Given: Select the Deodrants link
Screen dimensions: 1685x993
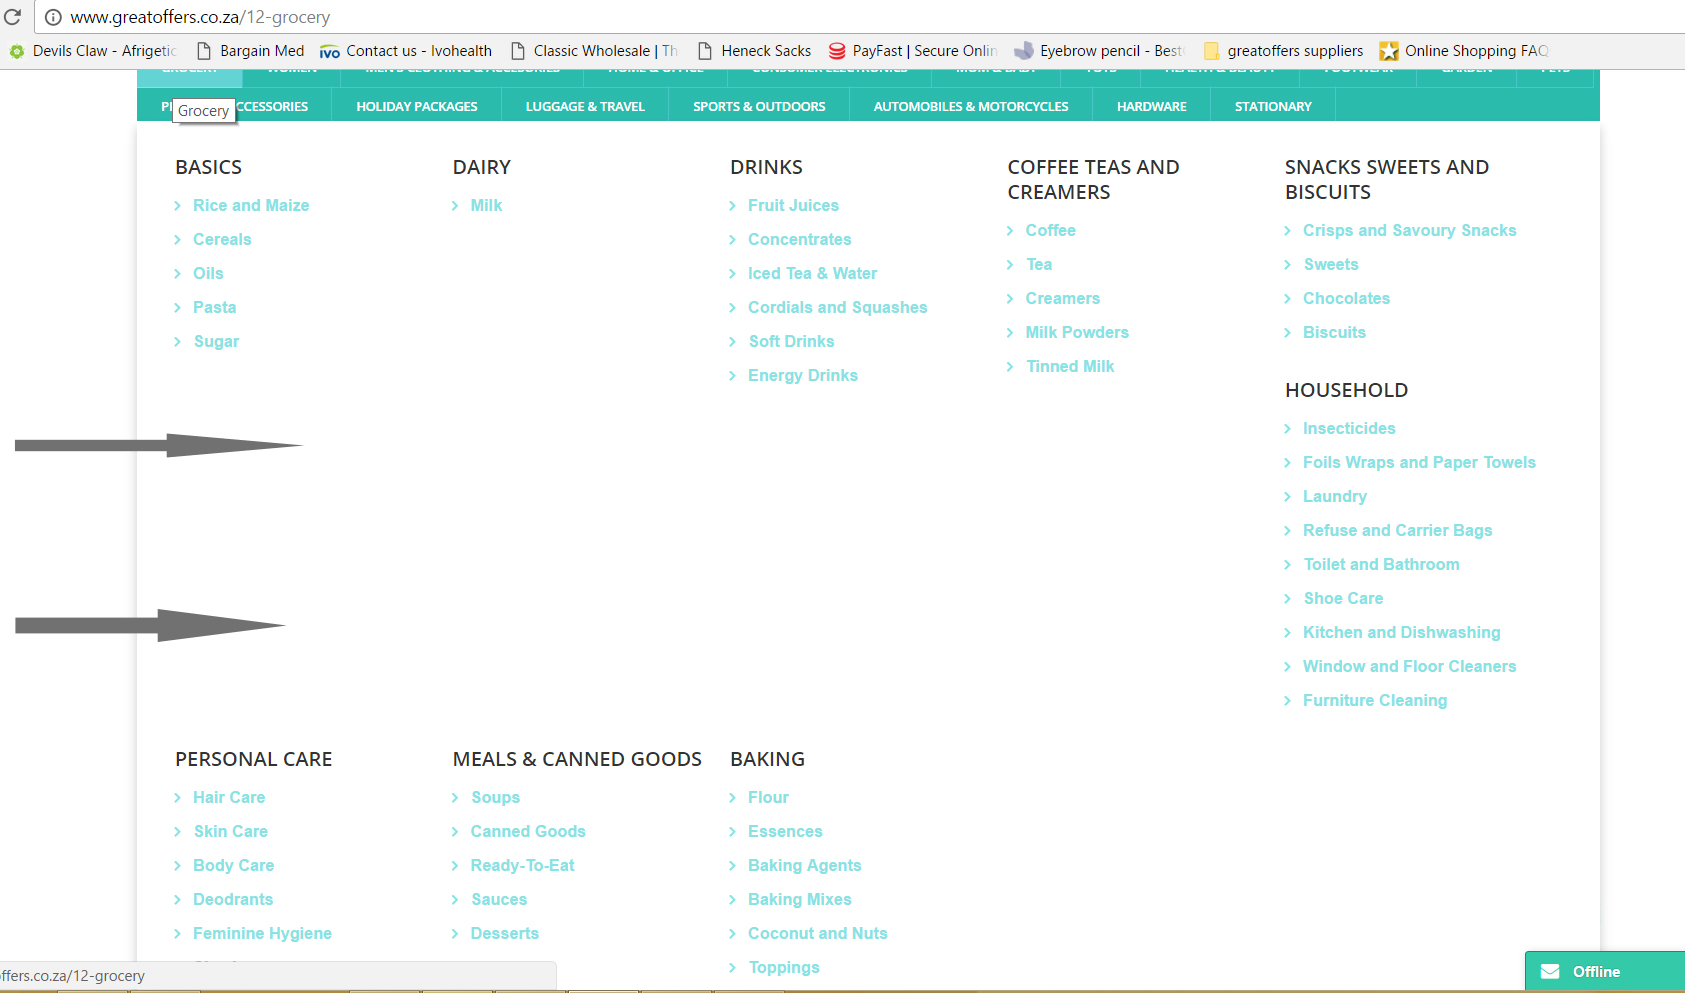Looking at the screenshot, I should pyautogui.click(x=233, y=899).
